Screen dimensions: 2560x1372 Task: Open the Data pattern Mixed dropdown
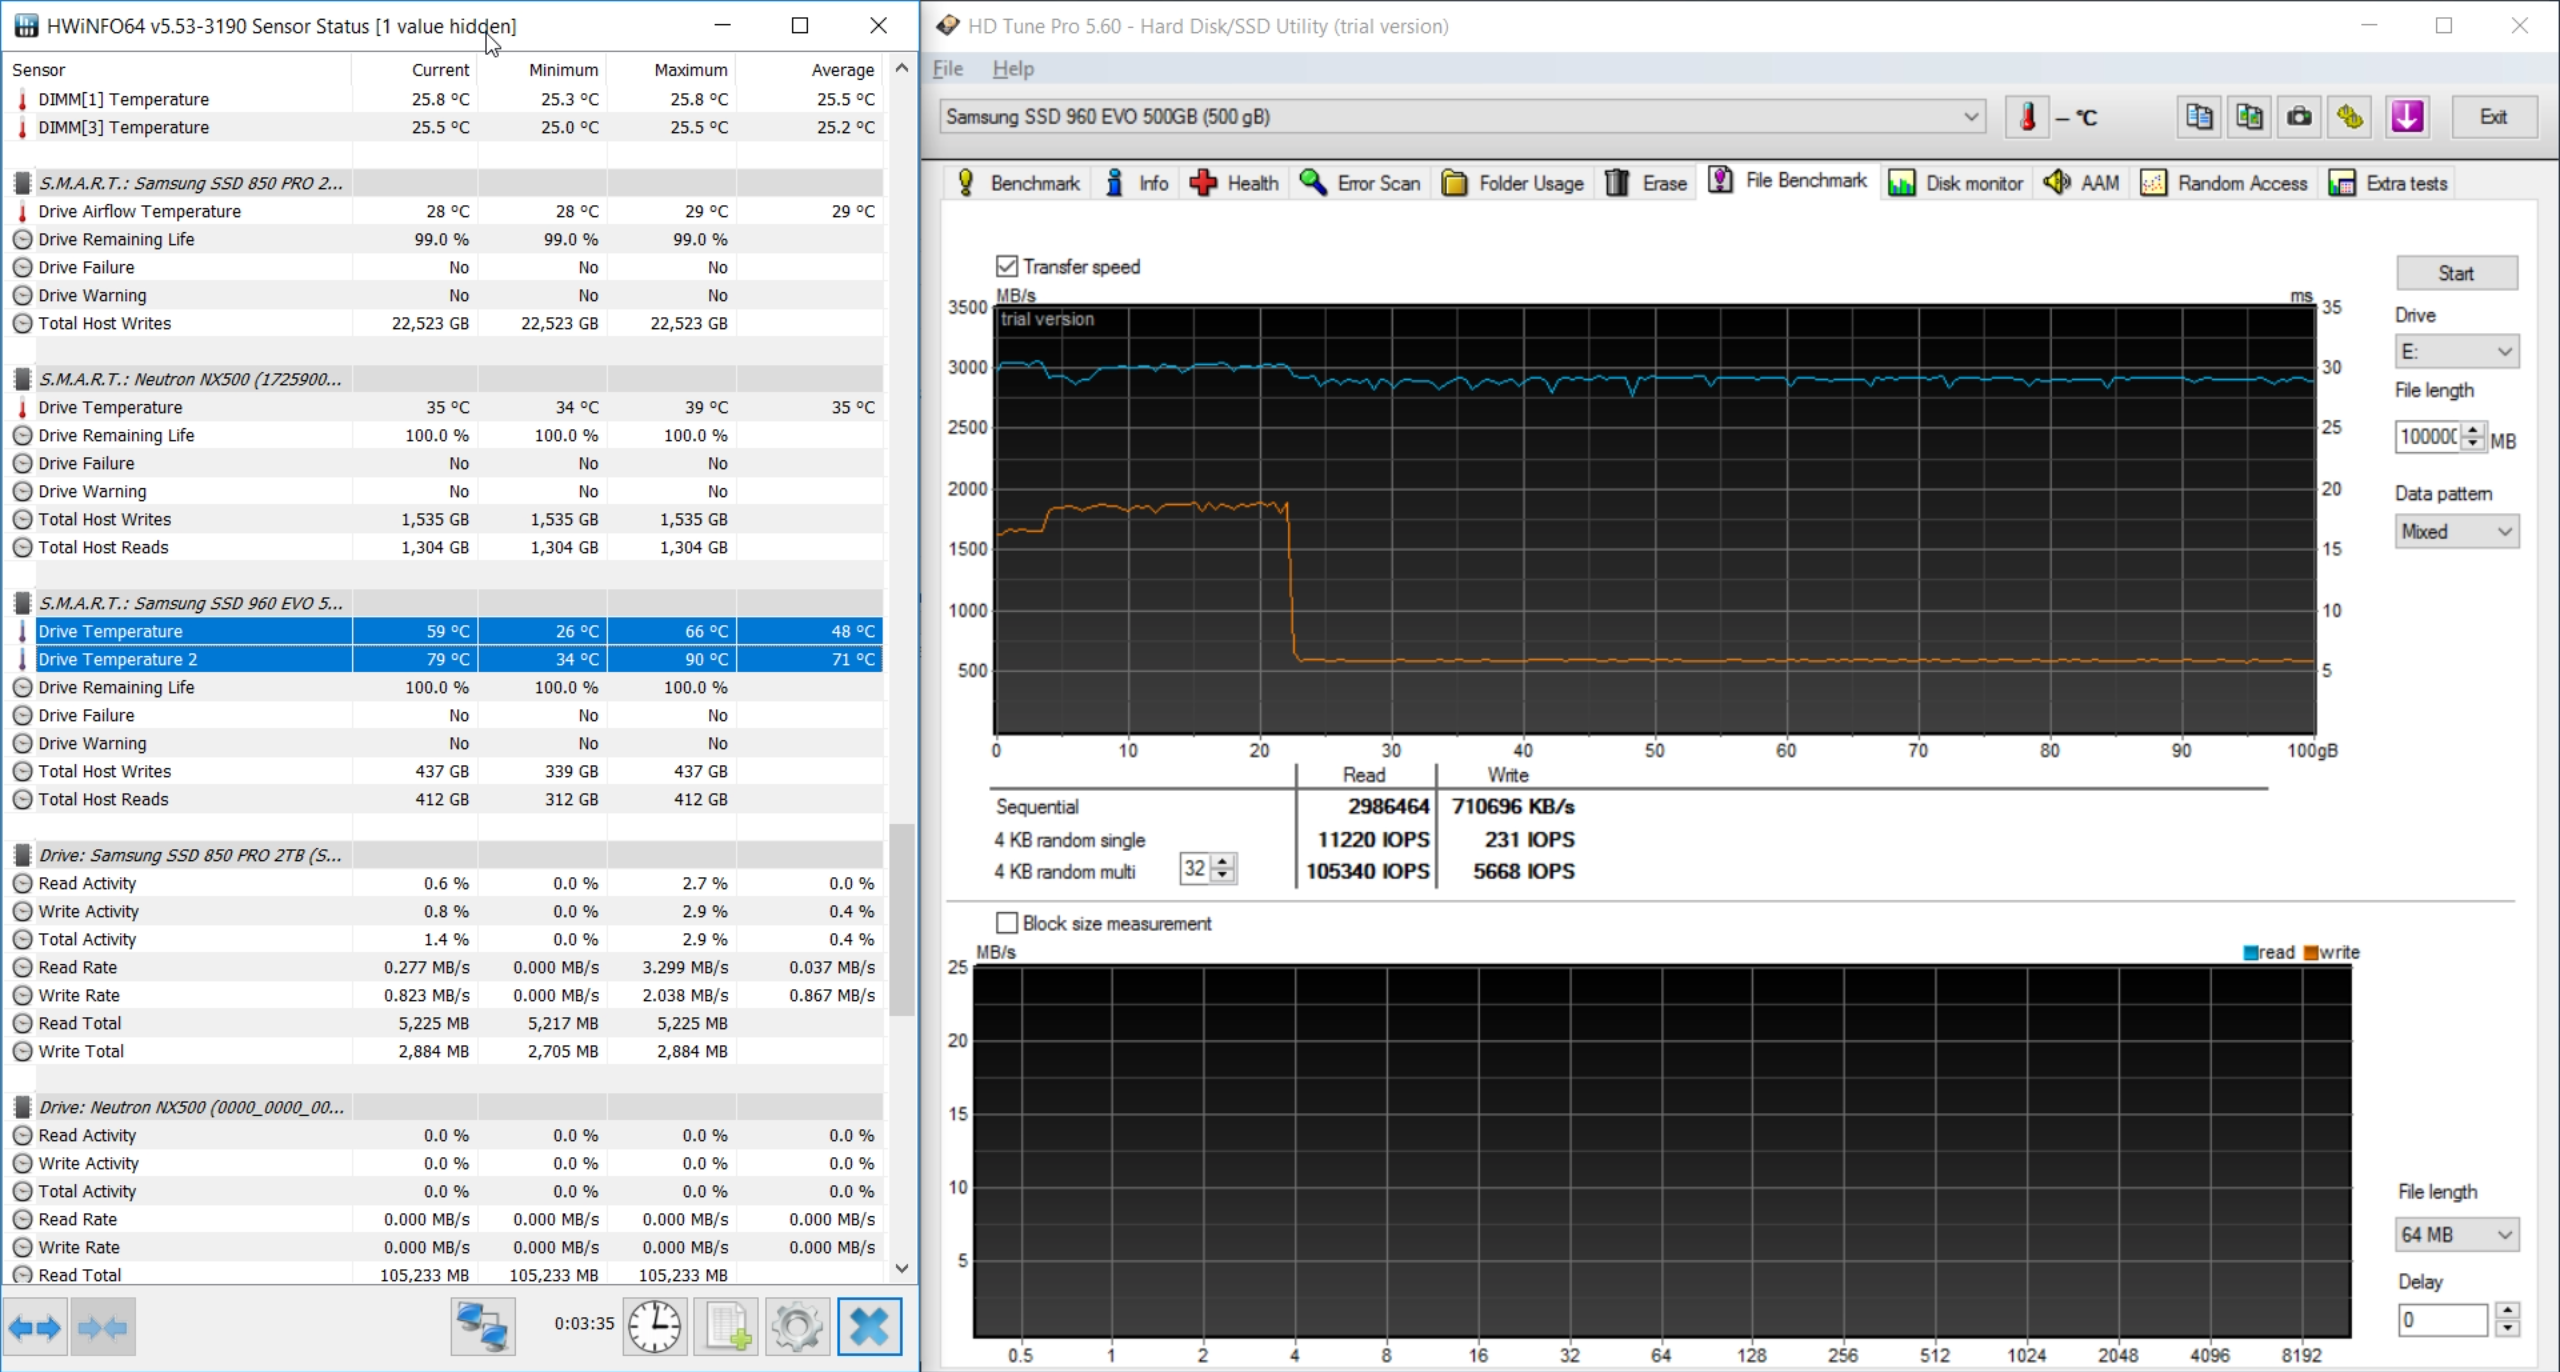point(2457,531)
